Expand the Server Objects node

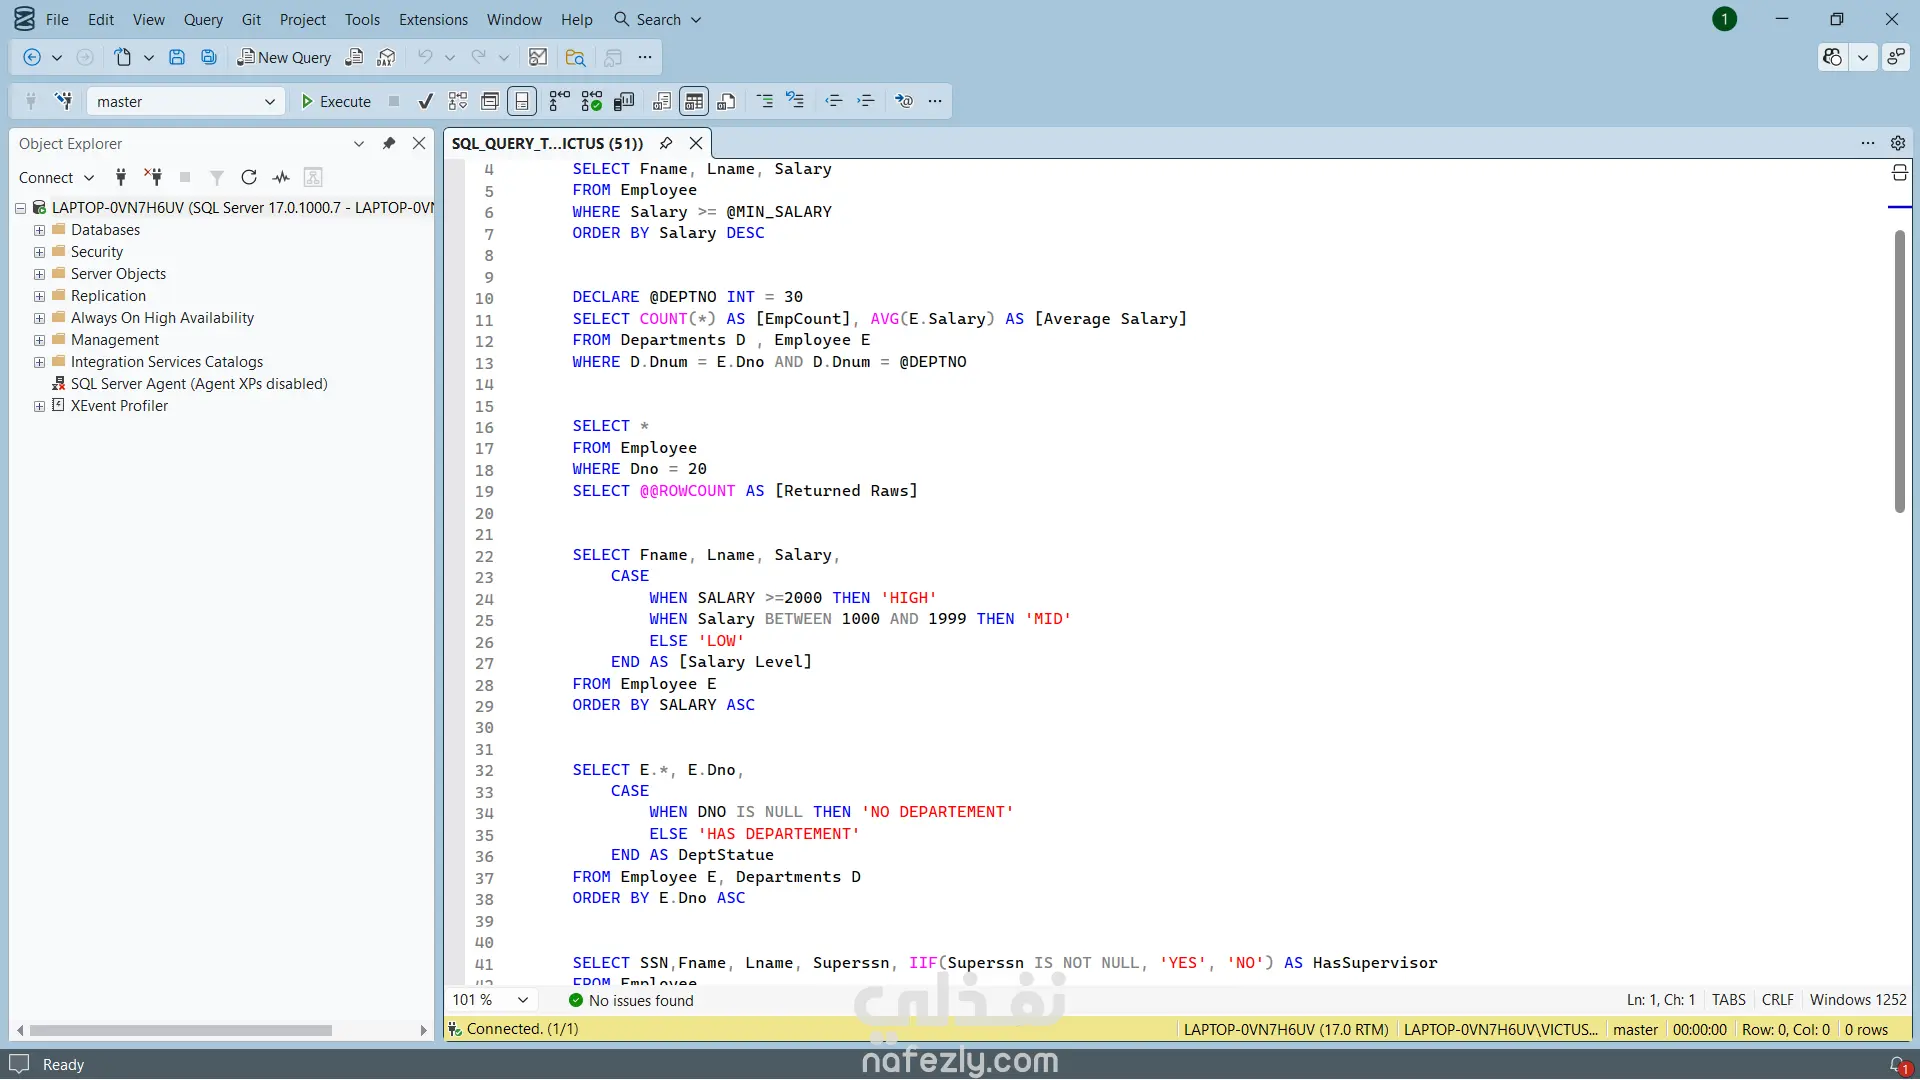(x=39, y=274)
